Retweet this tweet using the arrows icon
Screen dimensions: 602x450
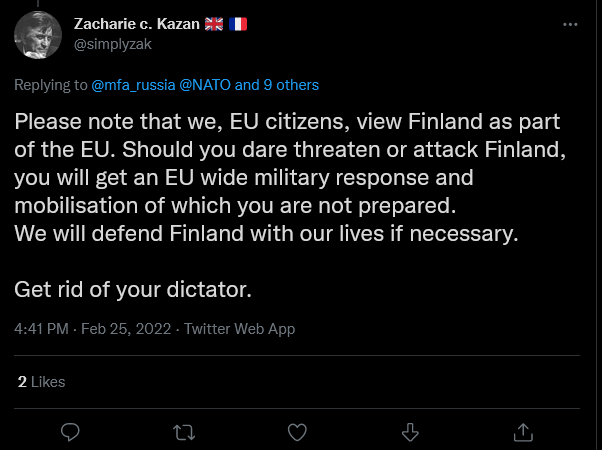(184, 432)
